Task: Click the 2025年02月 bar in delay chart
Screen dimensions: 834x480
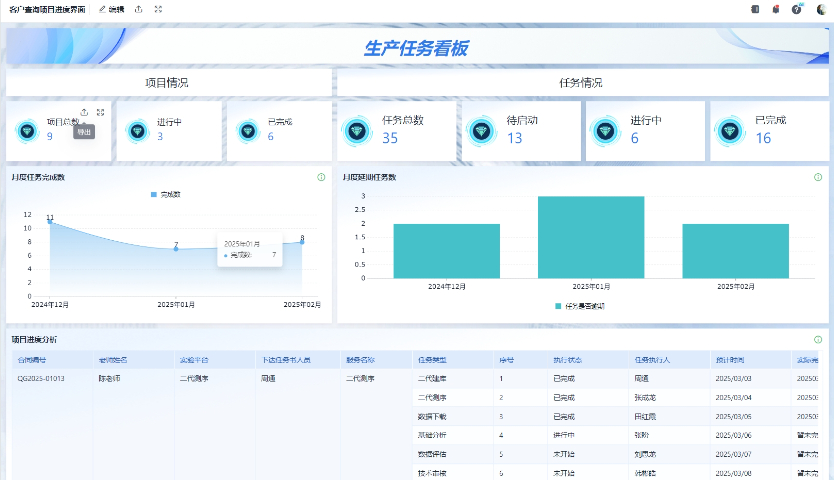Action: click(x=736, y=251)
